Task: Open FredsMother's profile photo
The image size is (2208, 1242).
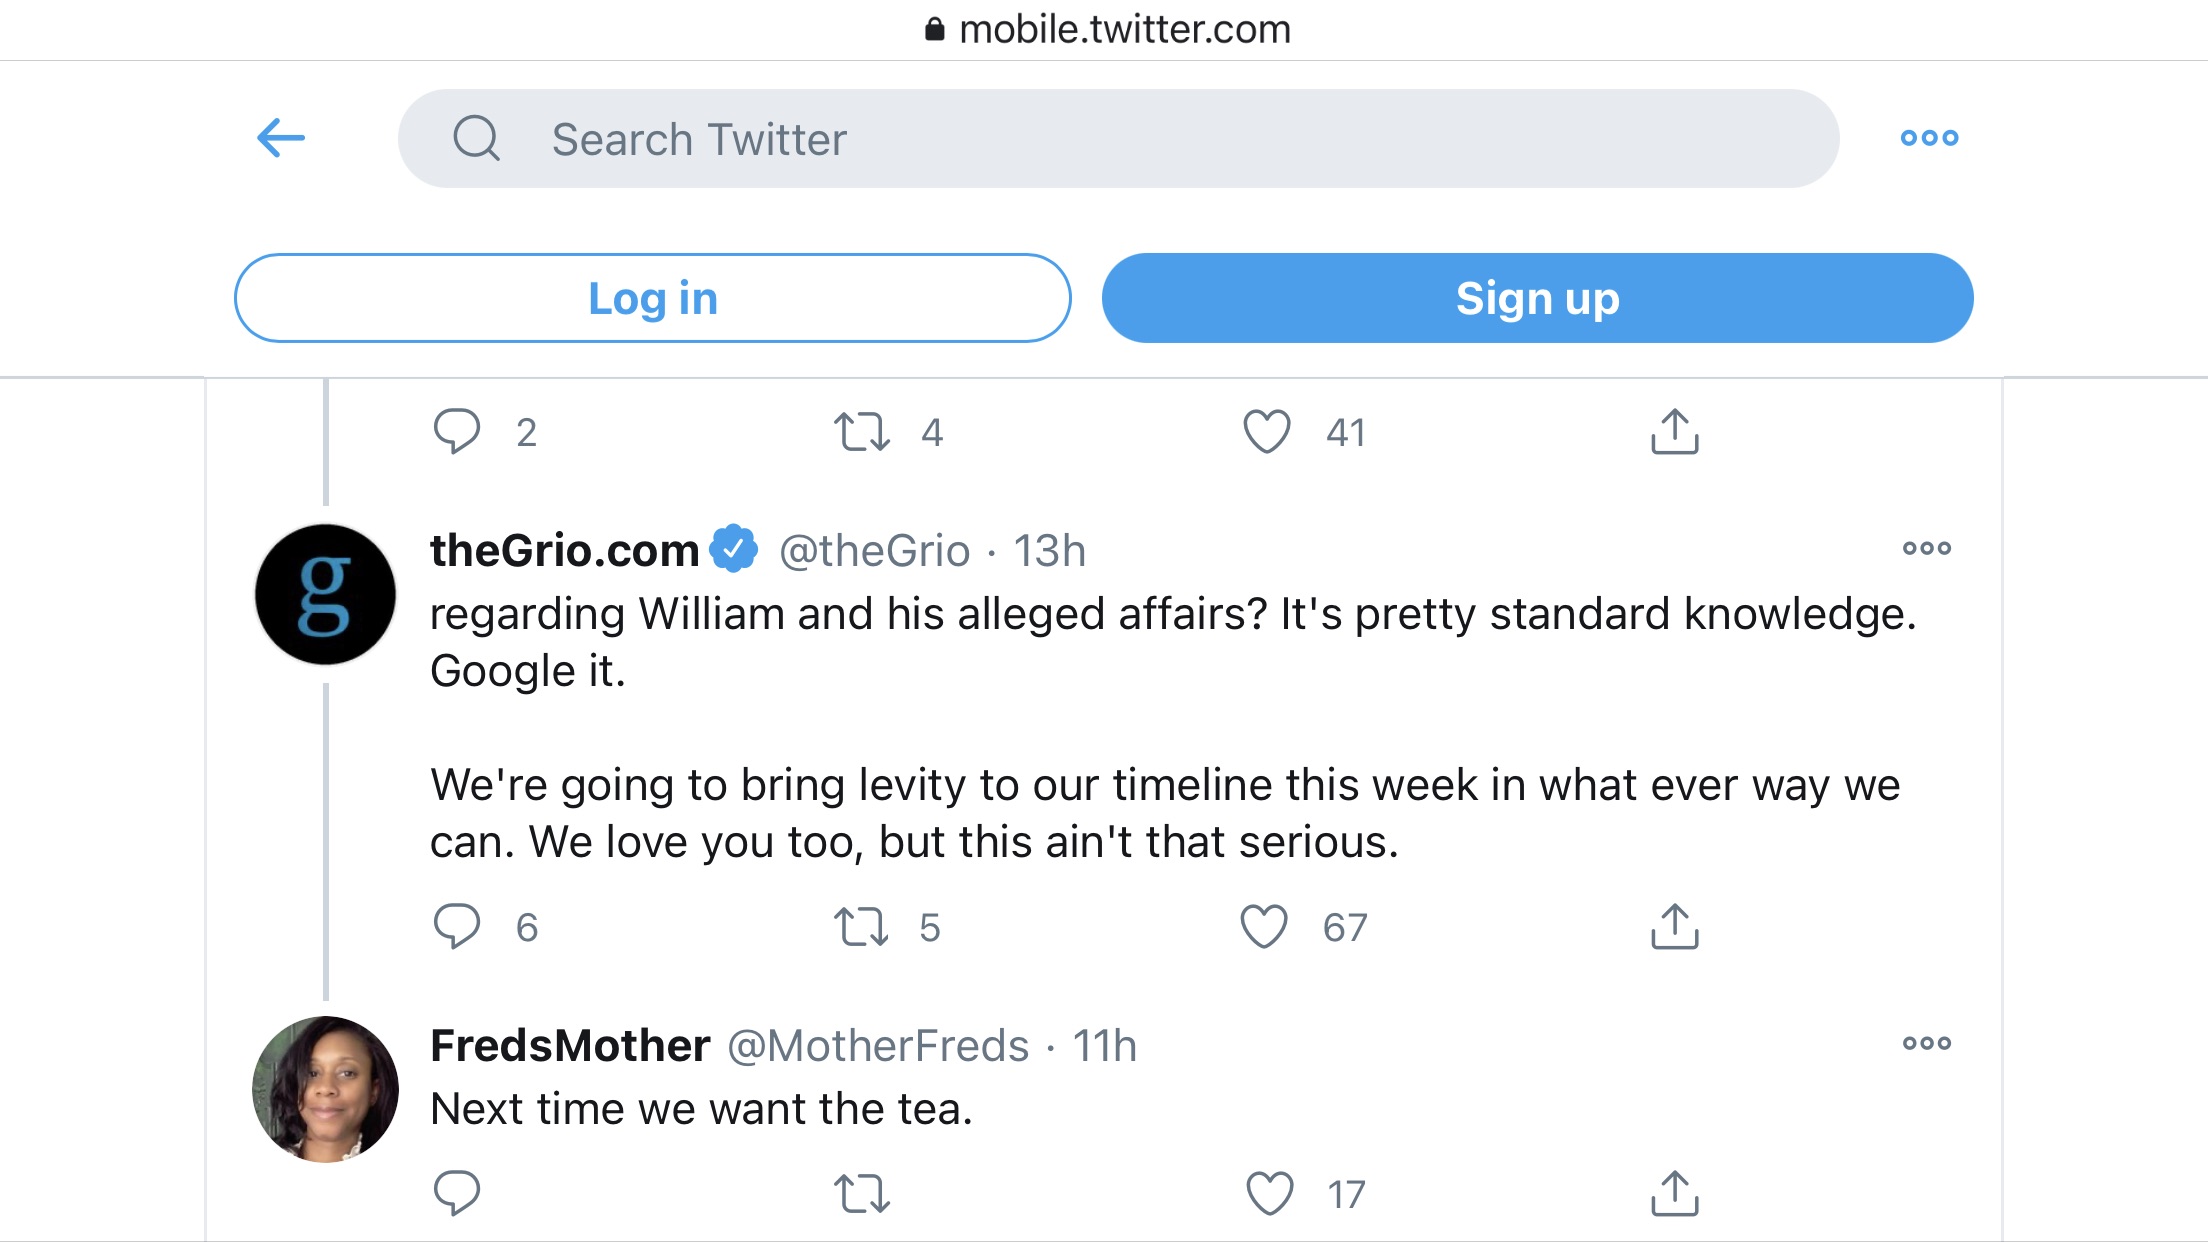Action: tap(325, 1089)
